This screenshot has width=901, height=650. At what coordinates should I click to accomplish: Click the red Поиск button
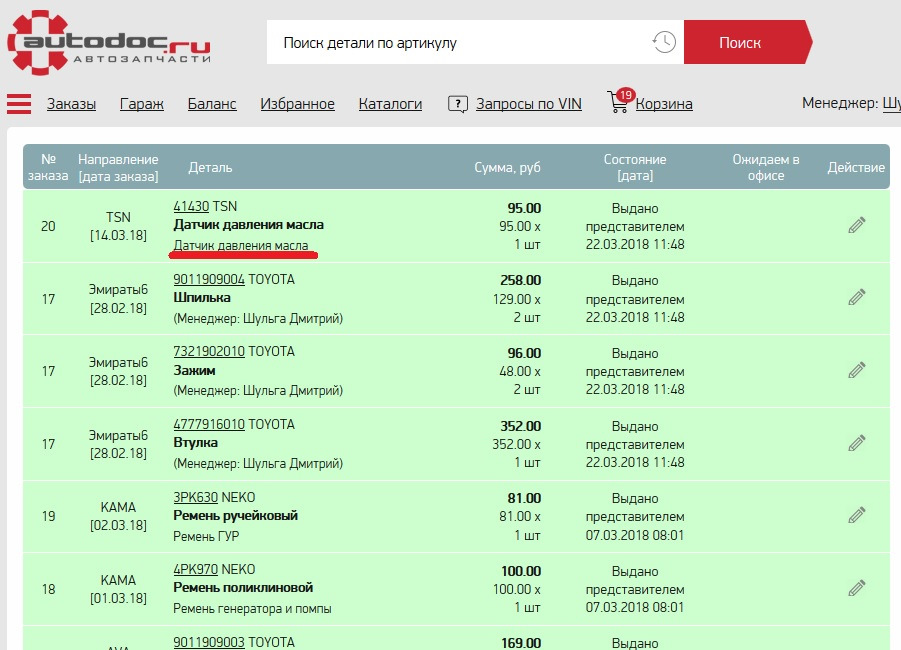click(748, 42)
